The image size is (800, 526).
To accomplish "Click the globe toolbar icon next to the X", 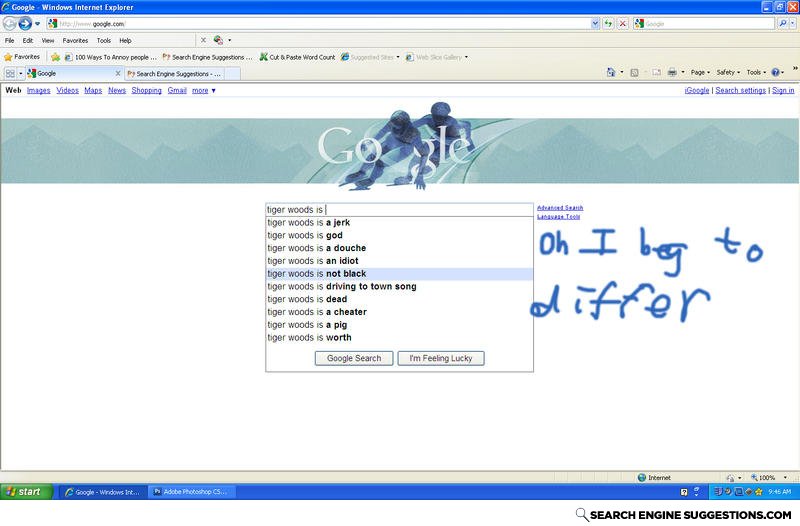I will (218, 40).
